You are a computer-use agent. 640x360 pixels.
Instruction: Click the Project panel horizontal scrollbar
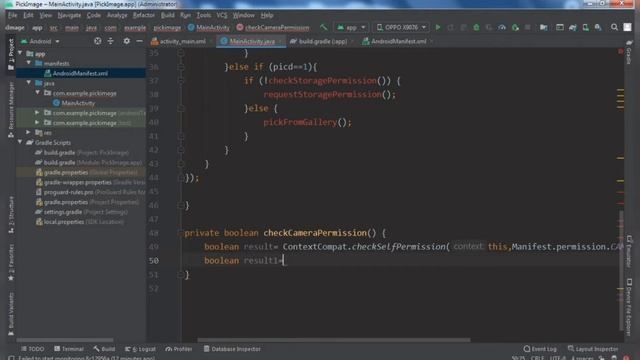pyautogui.click(x=65, y=340)
